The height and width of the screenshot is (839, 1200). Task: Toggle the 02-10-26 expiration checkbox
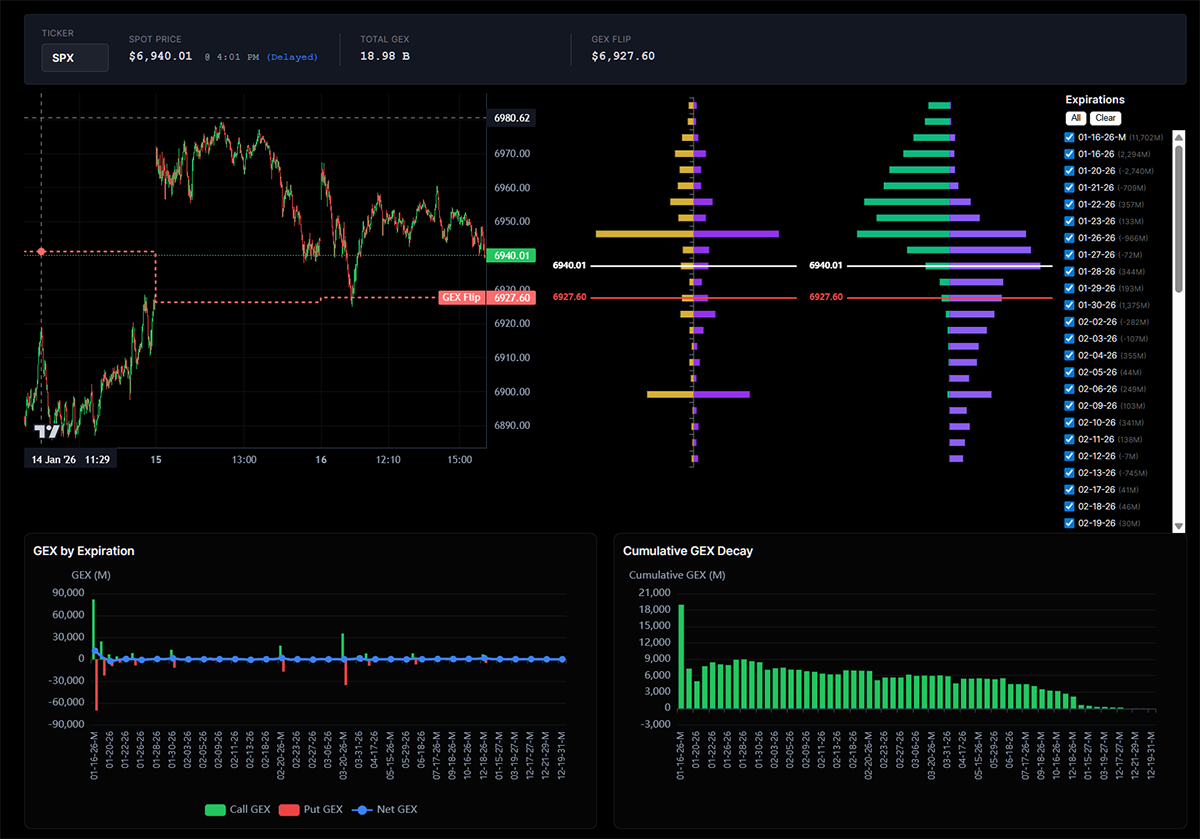pos(1069,422)
